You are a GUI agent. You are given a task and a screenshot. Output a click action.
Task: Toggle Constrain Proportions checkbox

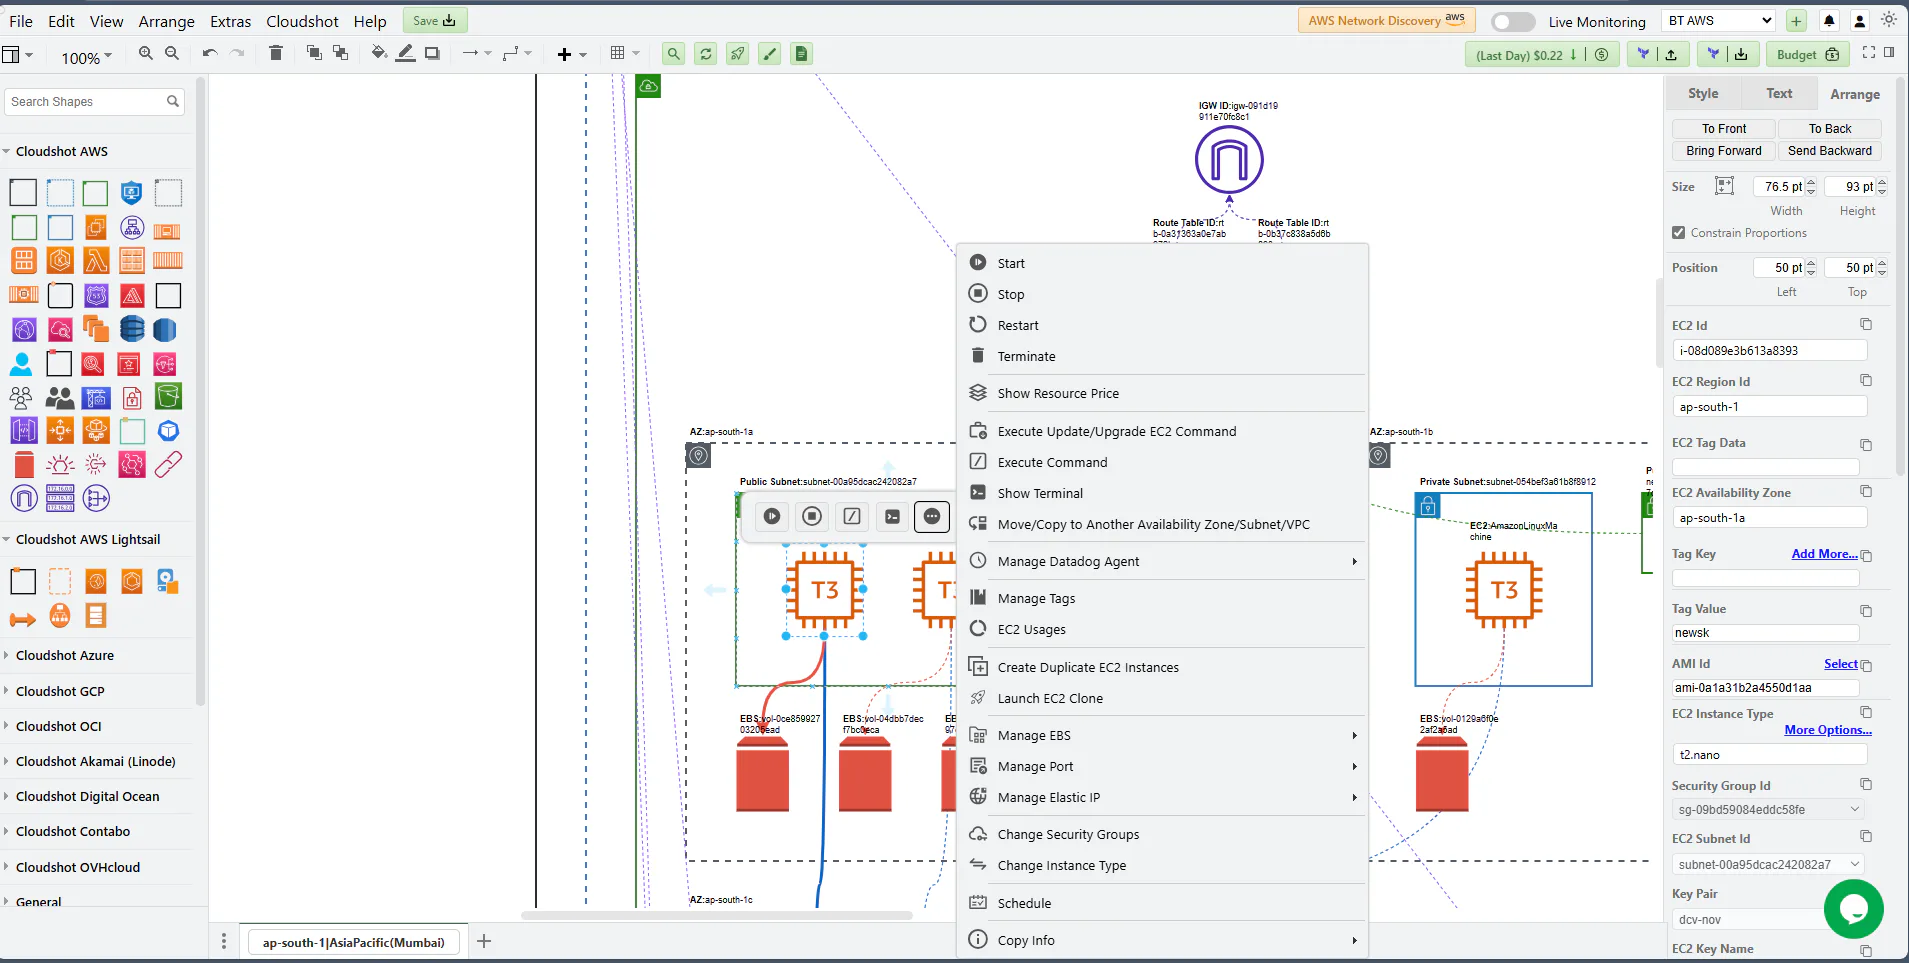tap(1678, 233)
